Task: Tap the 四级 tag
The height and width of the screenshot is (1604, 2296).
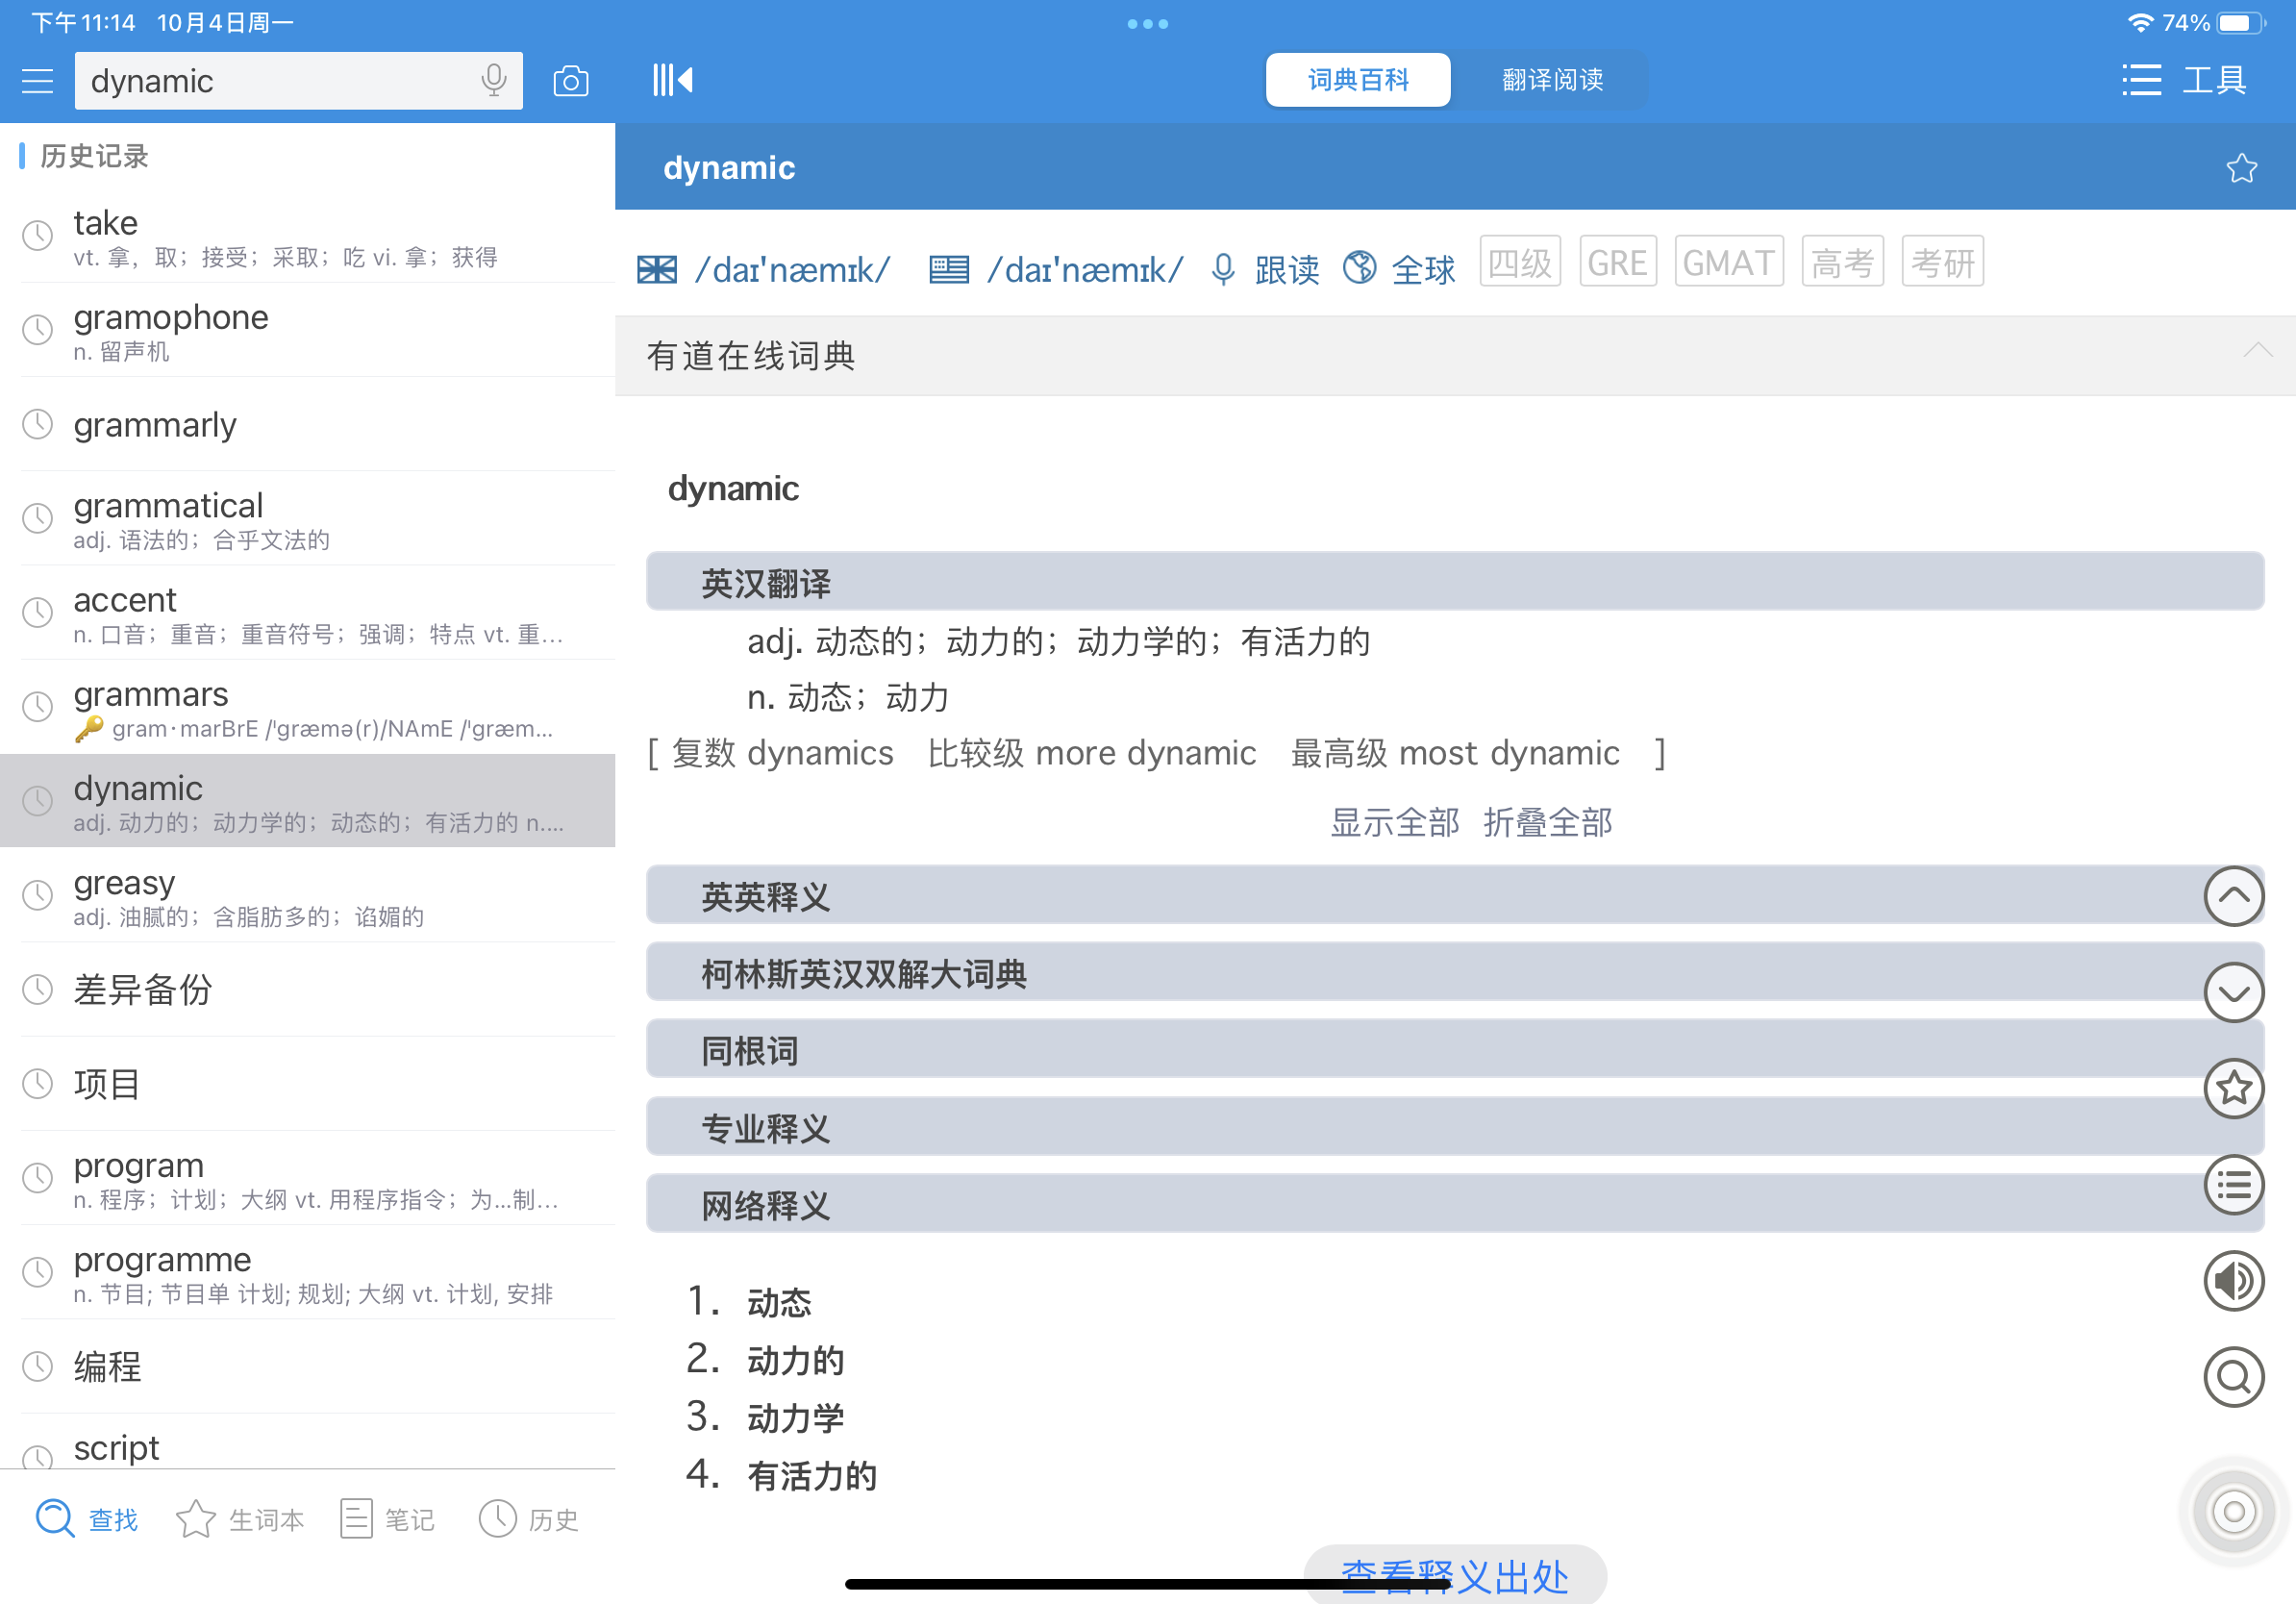Action: (x=1519, y=262)
